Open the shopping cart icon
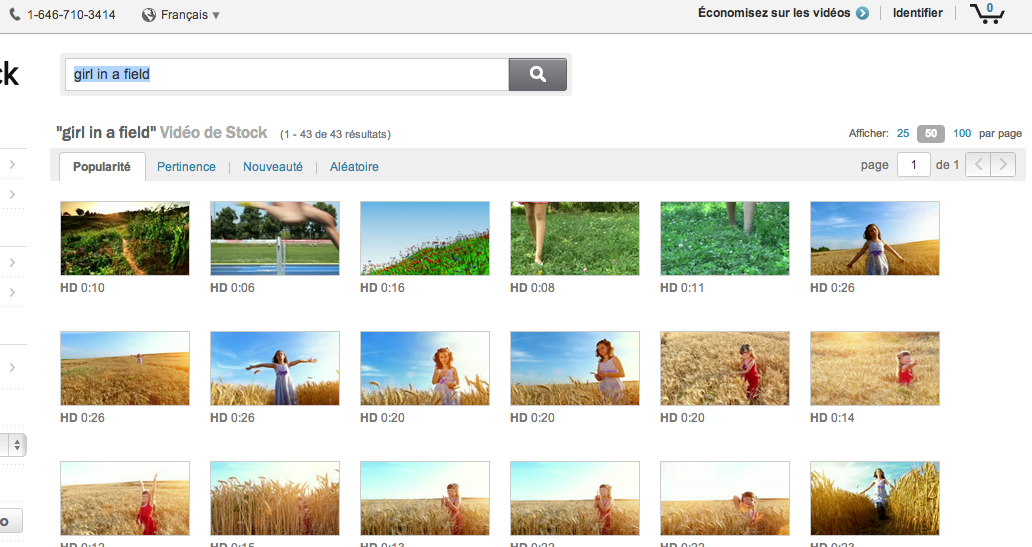Viewport: 1032px width, 547px height. (x=987, y=13)
